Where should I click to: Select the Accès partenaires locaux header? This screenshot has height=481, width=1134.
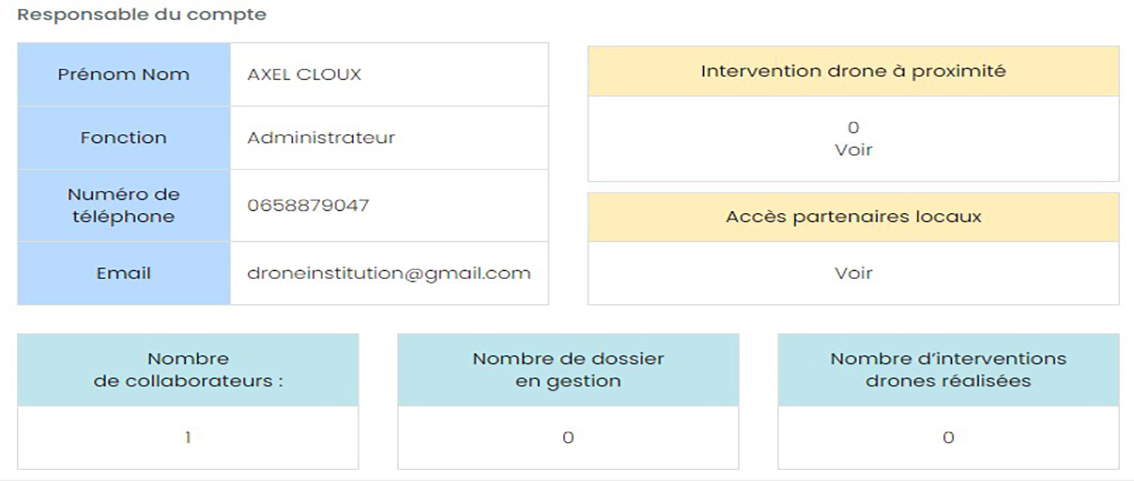[853, 217]
